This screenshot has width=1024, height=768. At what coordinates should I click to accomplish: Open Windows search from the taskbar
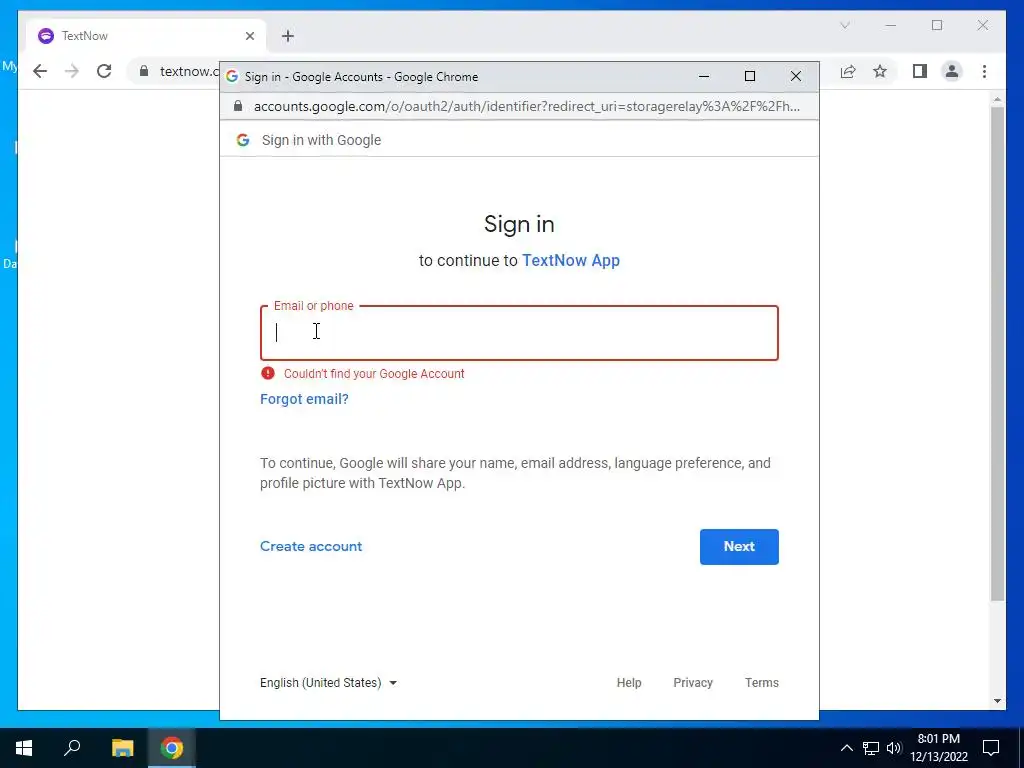tap(72, 748)
